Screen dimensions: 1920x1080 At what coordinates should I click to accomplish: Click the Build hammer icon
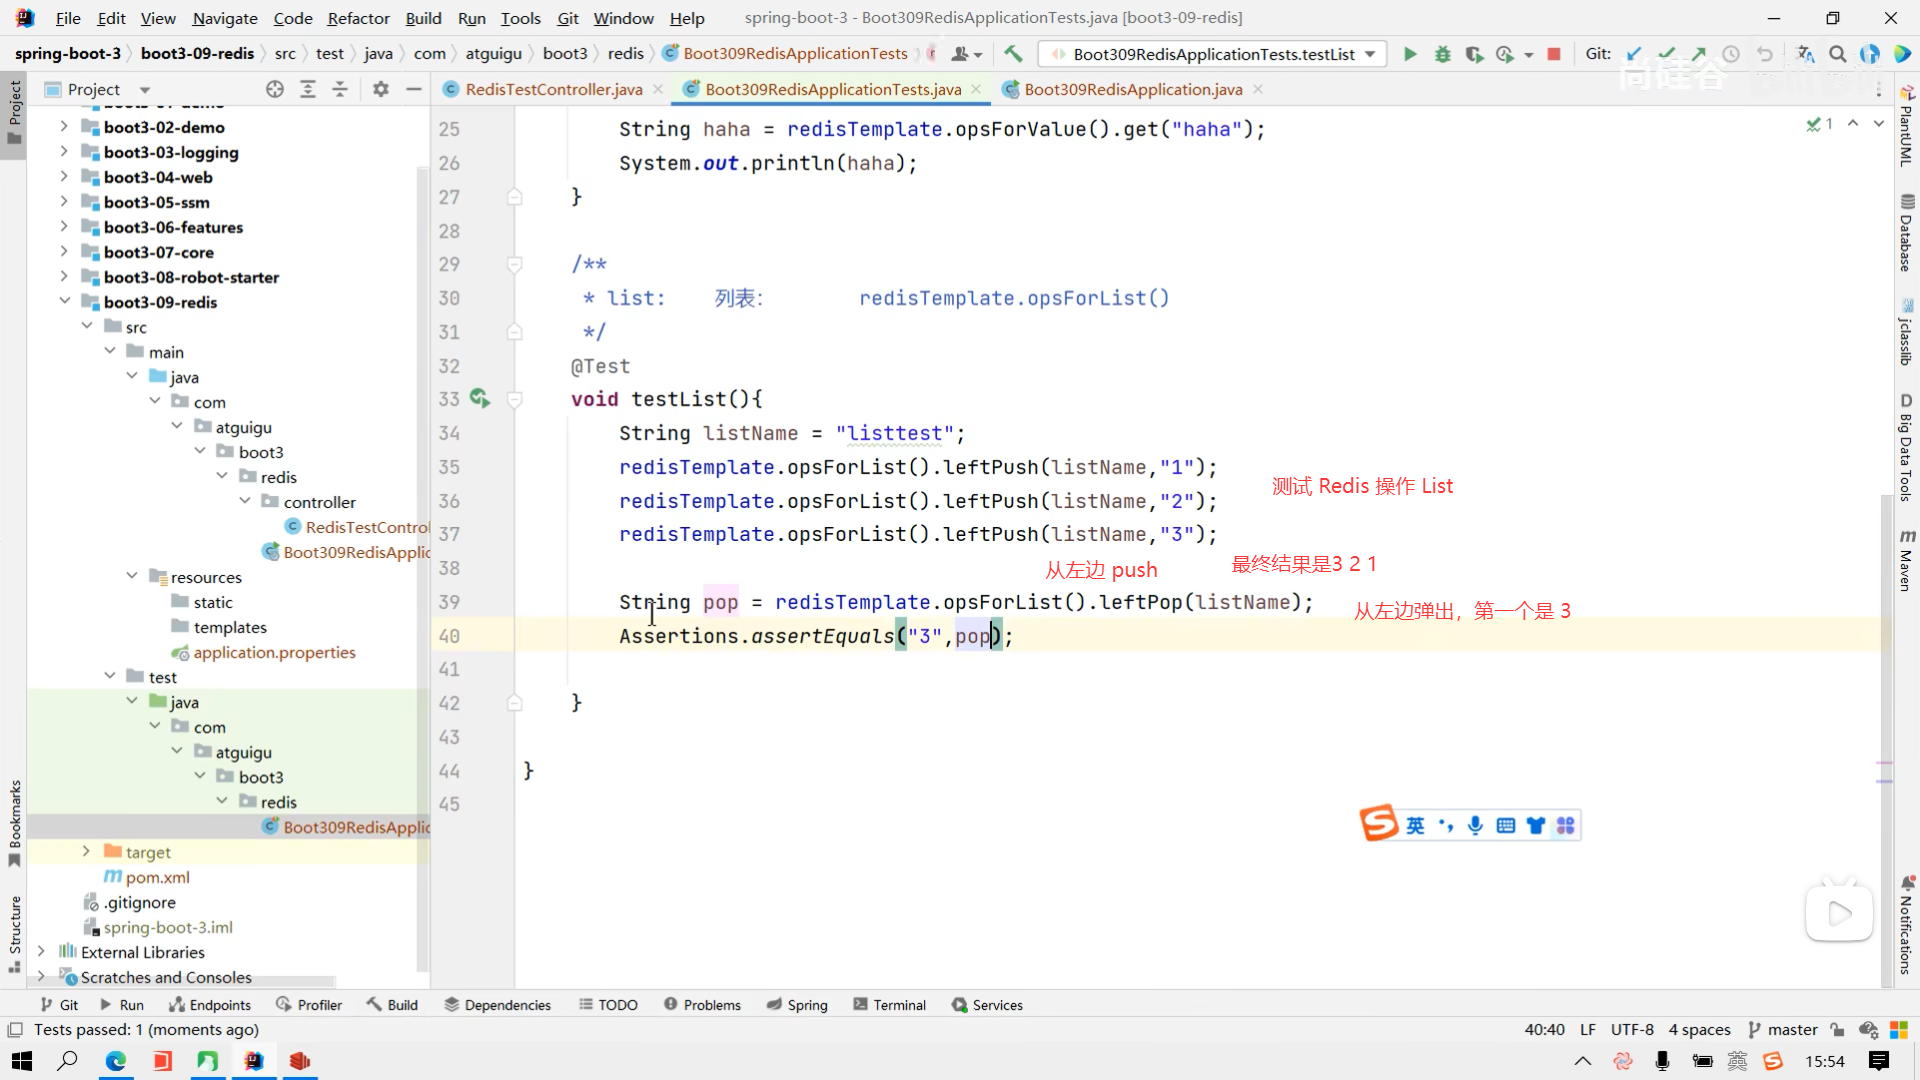(x=1013, y=54)
